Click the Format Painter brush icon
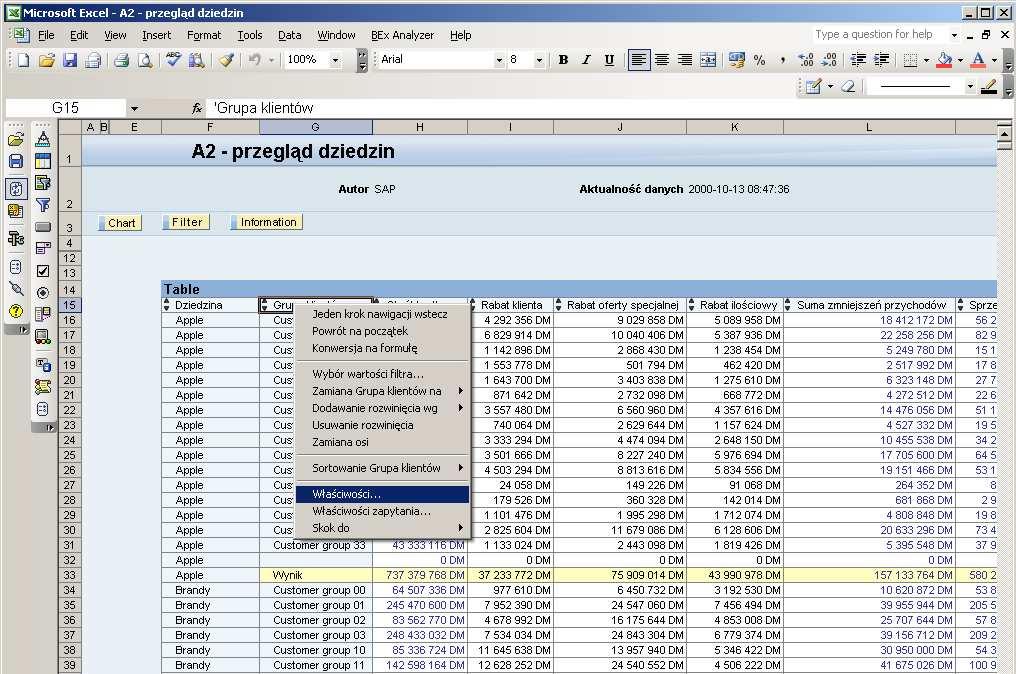The image size is (1016, 674). click(225, 60)
